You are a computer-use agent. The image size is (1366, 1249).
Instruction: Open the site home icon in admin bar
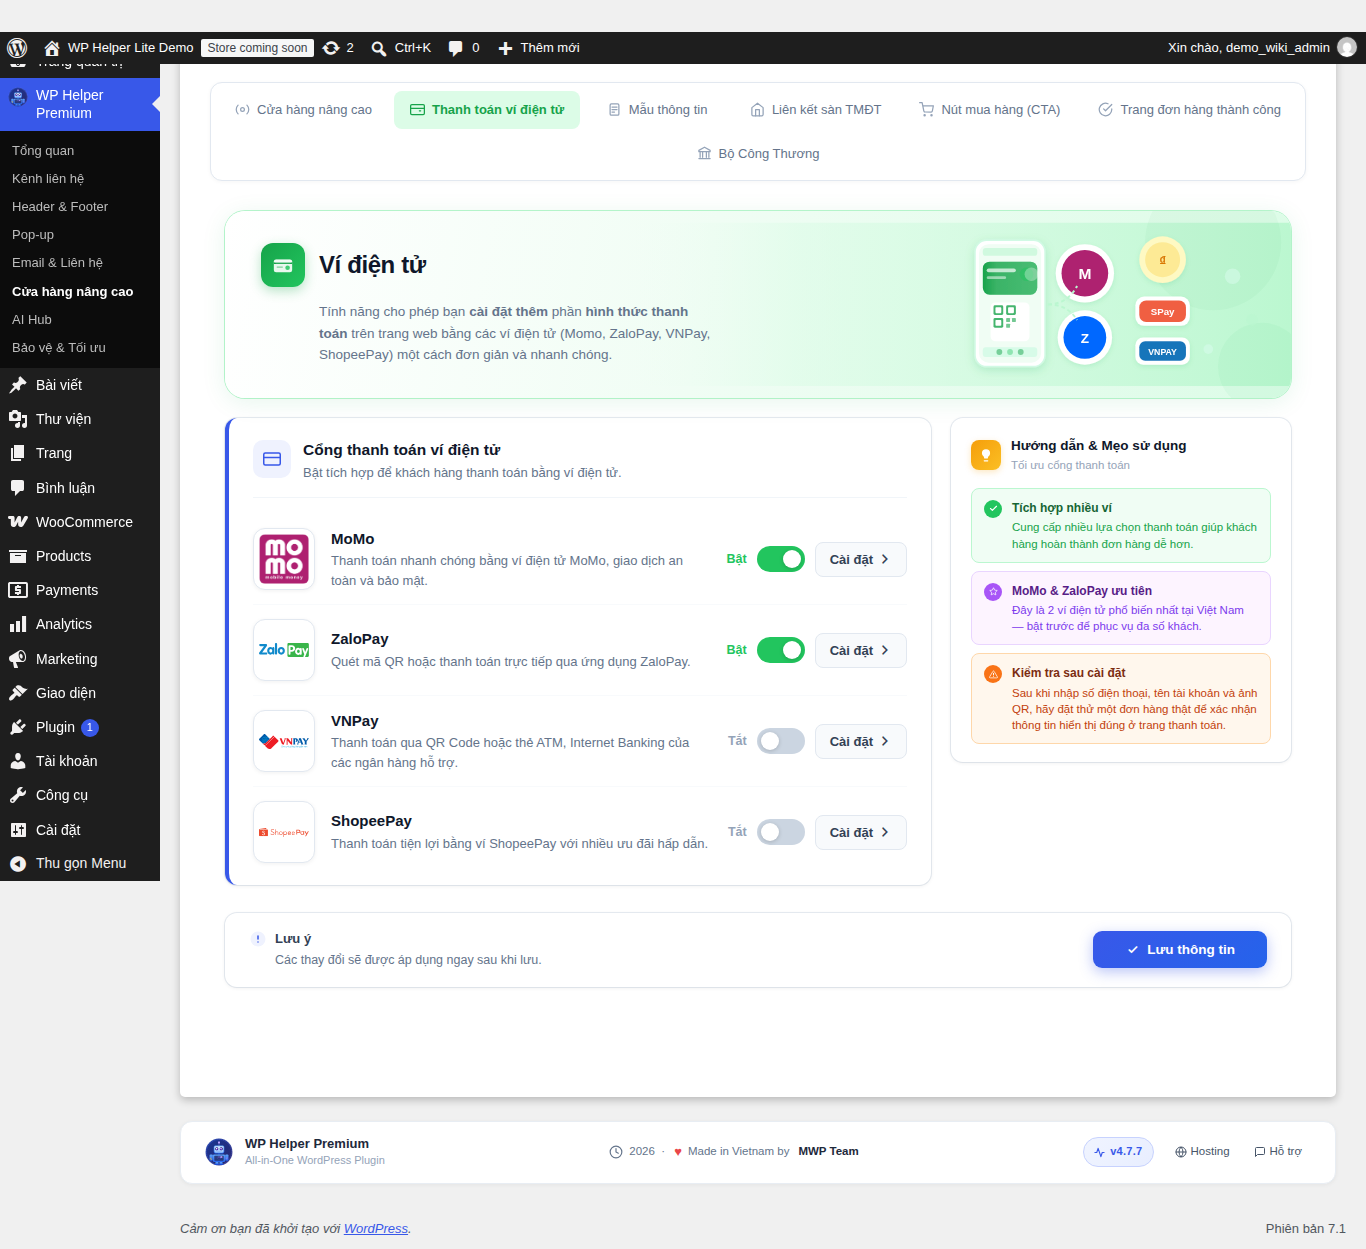pyautogui.click(x=52, y=48)
